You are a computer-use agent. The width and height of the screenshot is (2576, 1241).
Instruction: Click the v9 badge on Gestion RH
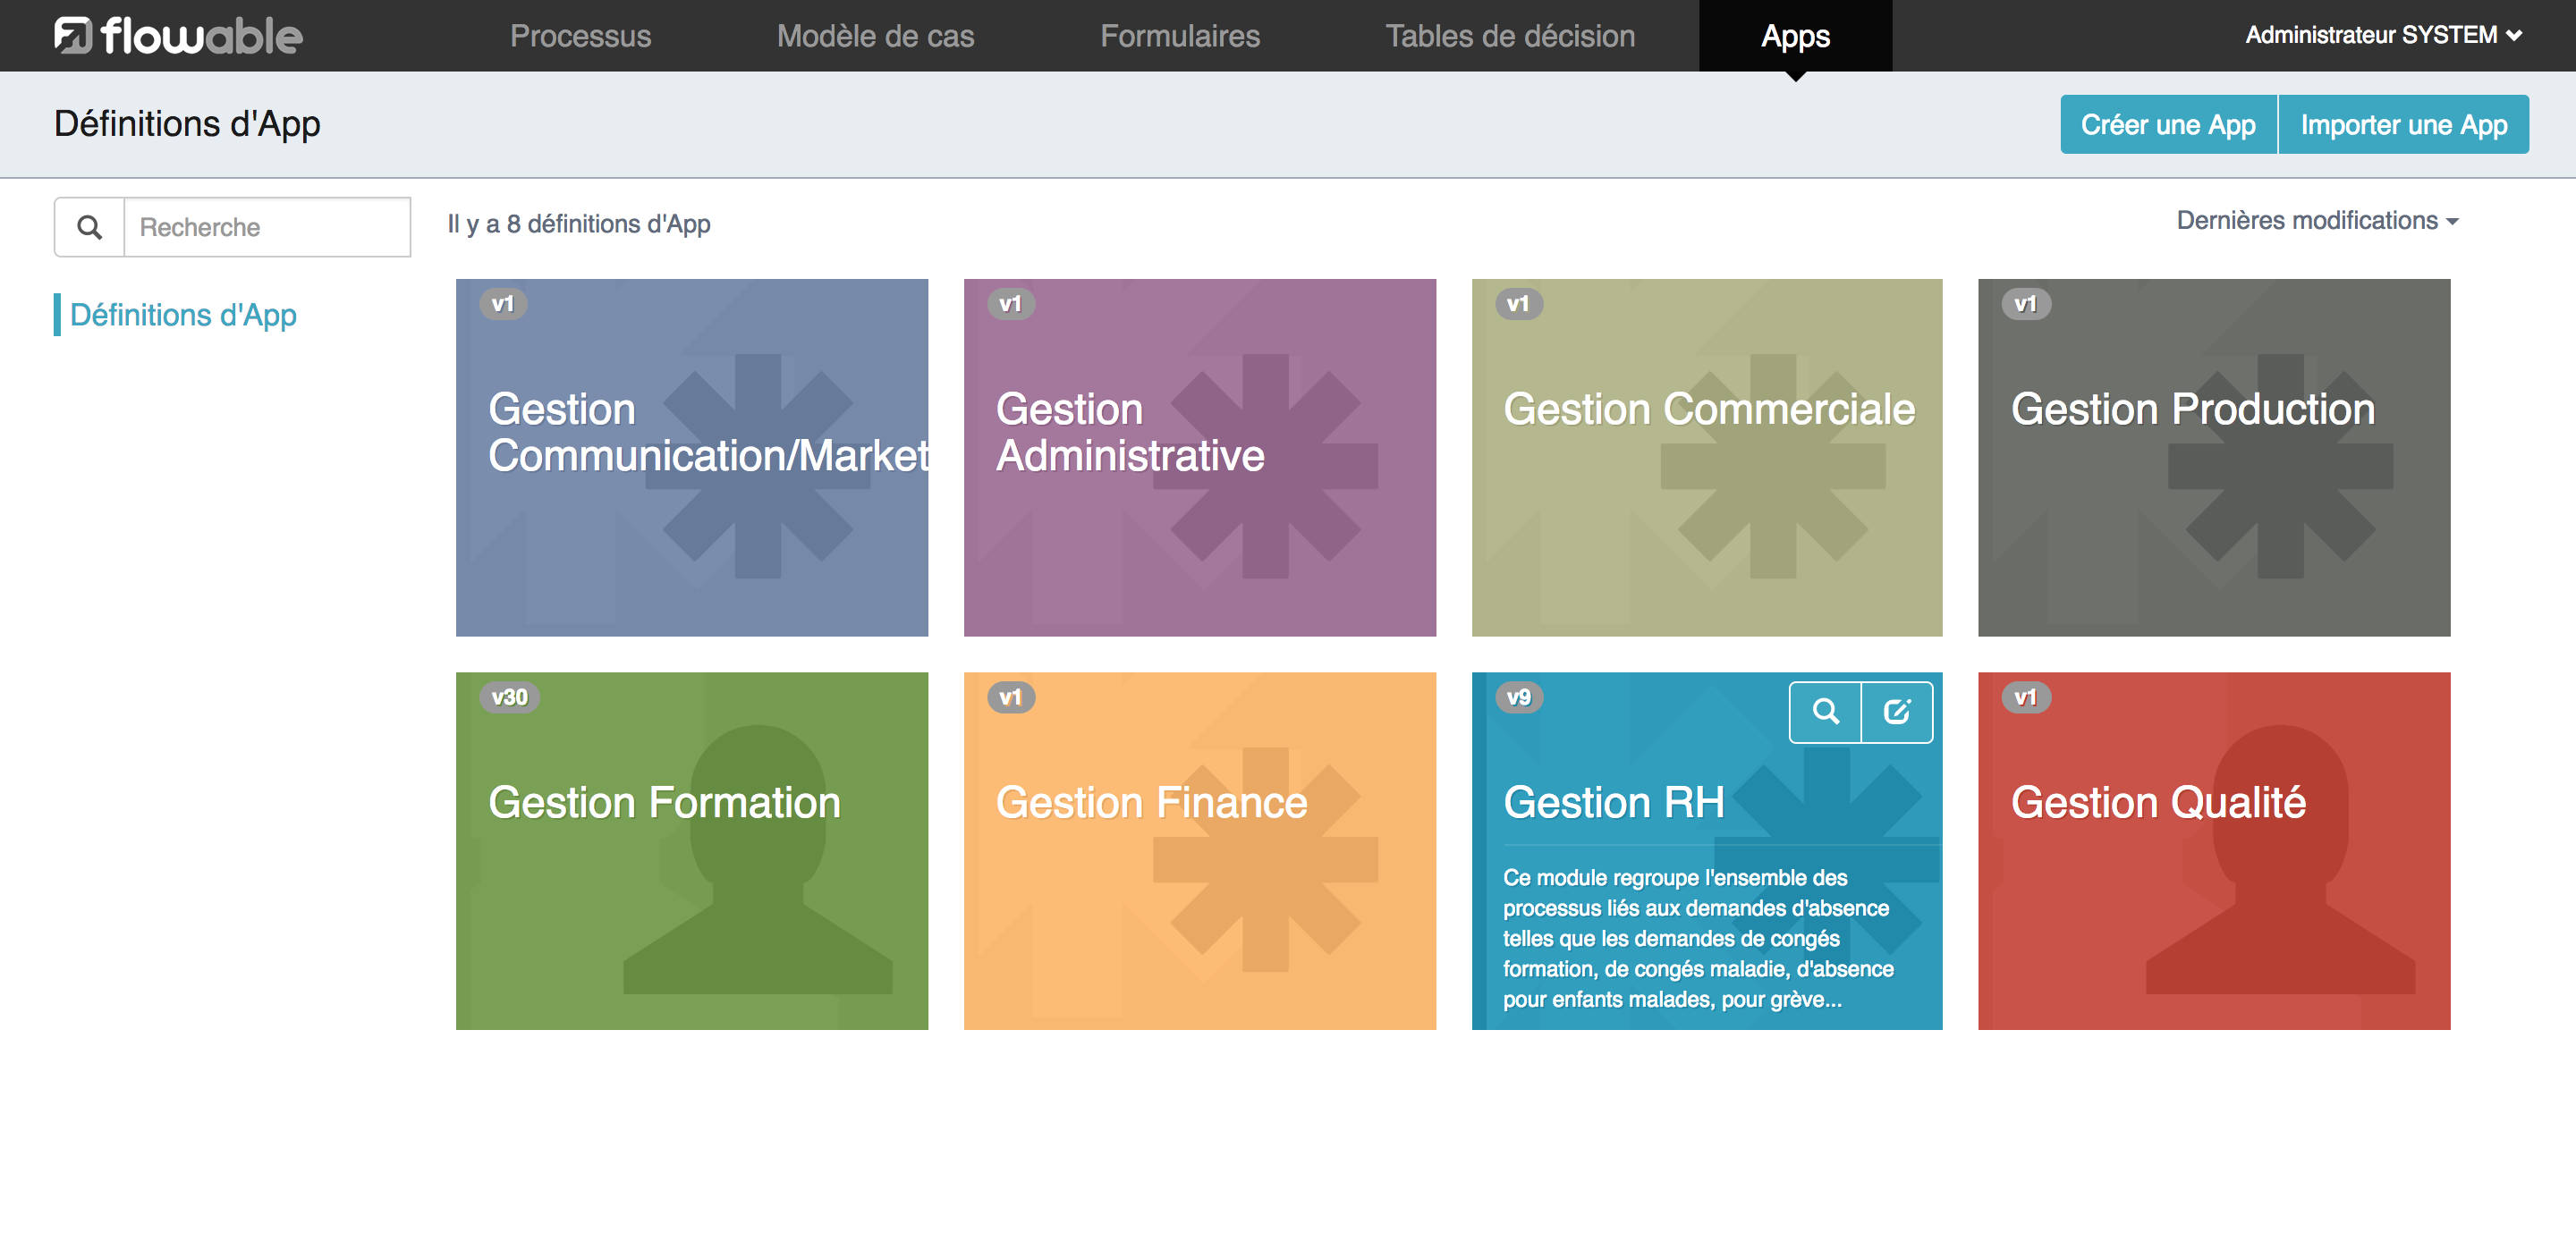[x=1518, y=697]
